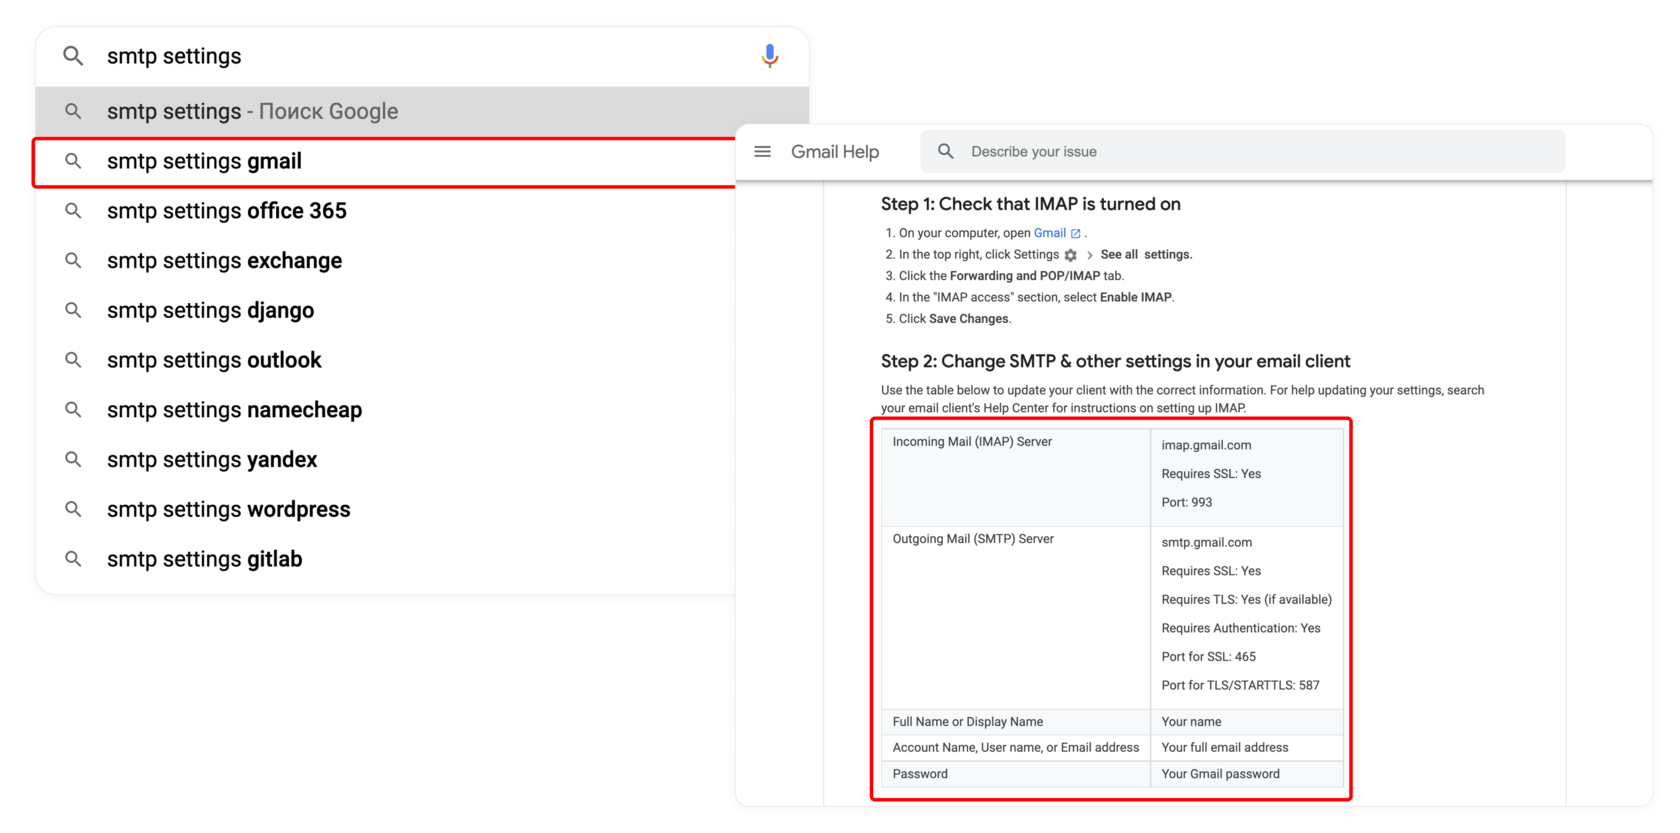This screenshot has width=1680, height=833.
Task: Click 'Your Gmail password' cell
Action: pos(1247,774)
